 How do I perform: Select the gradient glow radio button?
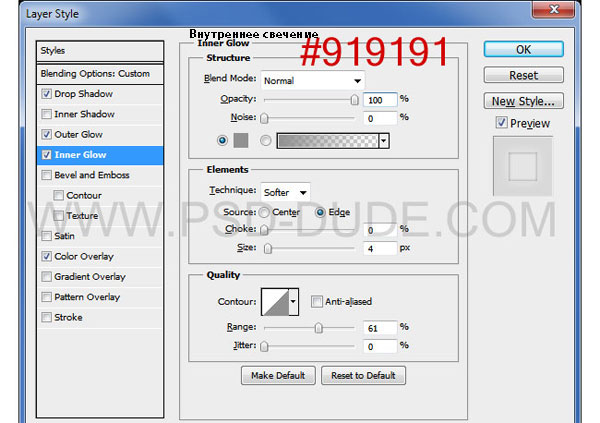[x=265, y=140]
